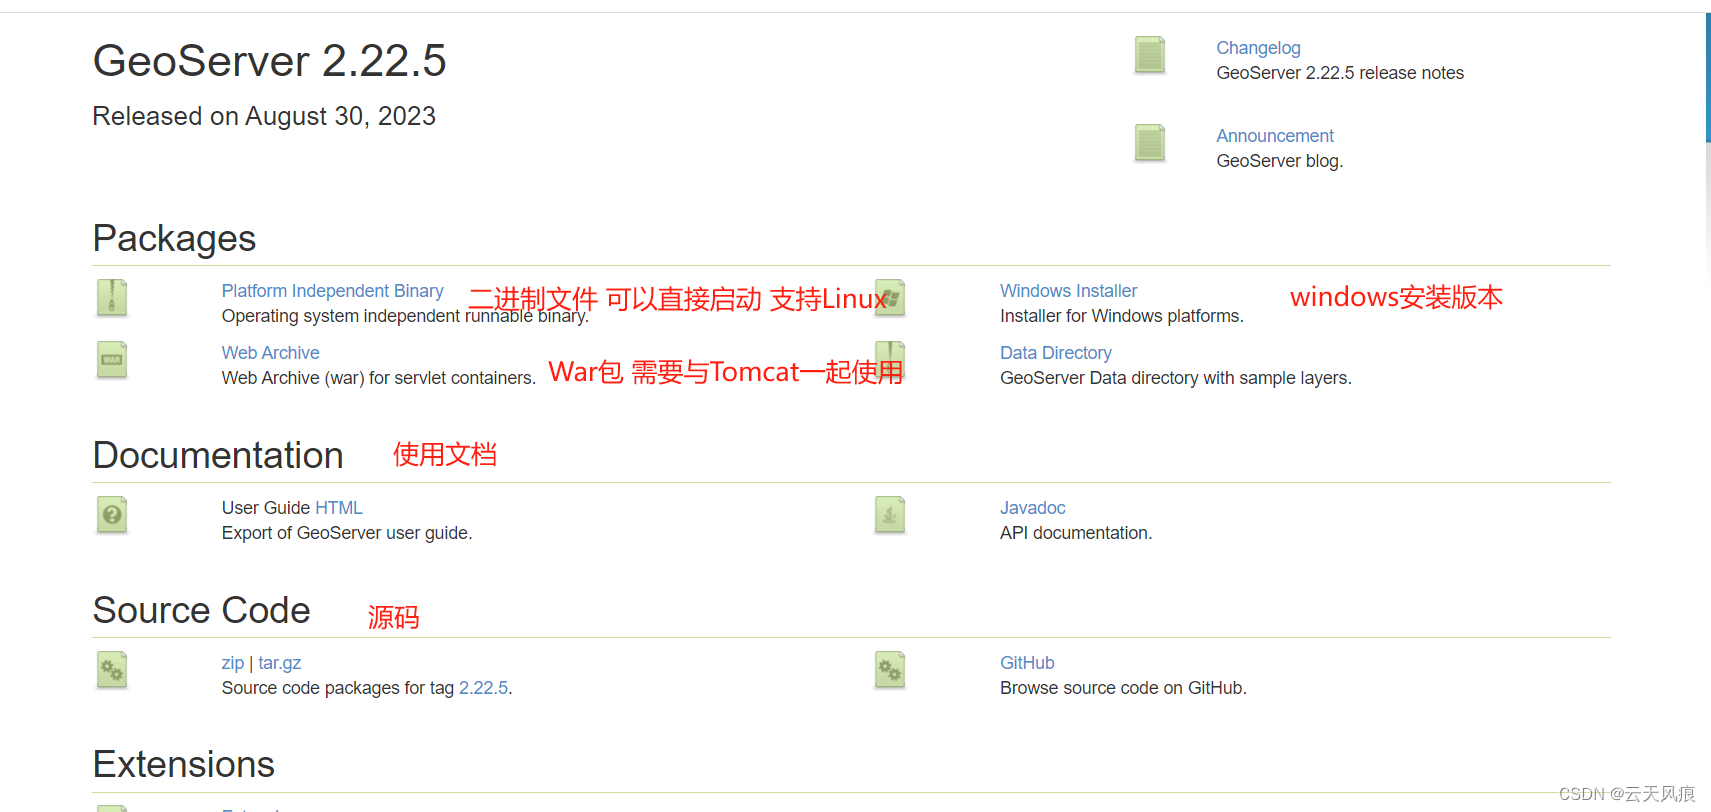Click the 'Packages' section heading
The height and width of the screenshot is (812, 1711).
pos(174,239)
